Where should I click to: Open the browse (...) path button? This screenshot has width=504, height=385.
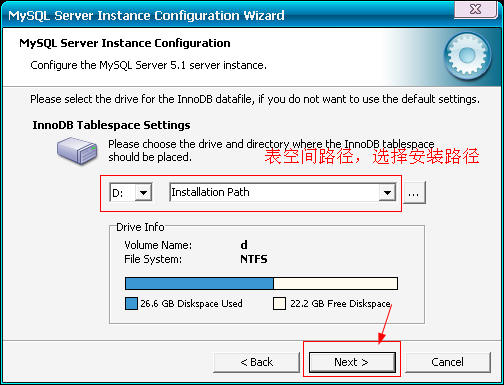[414, 192]
